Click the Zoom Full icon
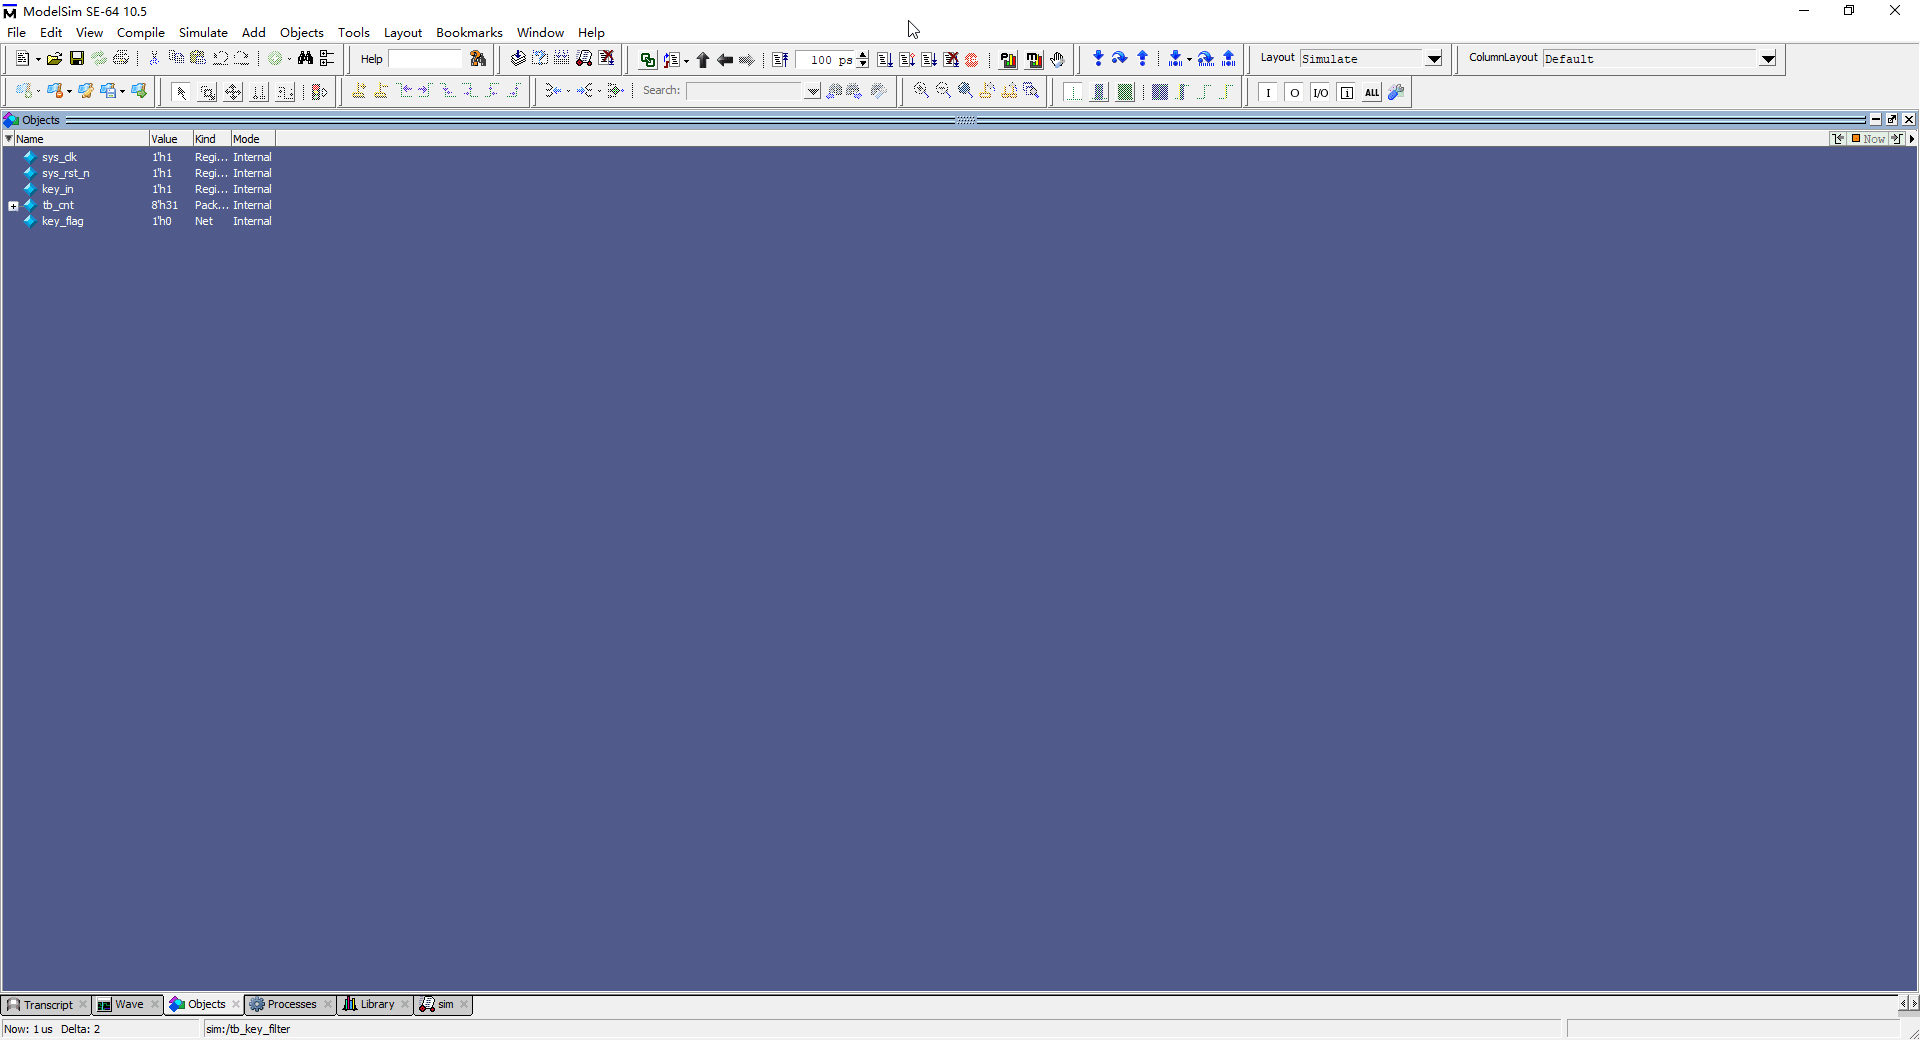Image resolution: width=1920 pixels, height=1040 pixels. pyautogui.click(x=965, y=91)
